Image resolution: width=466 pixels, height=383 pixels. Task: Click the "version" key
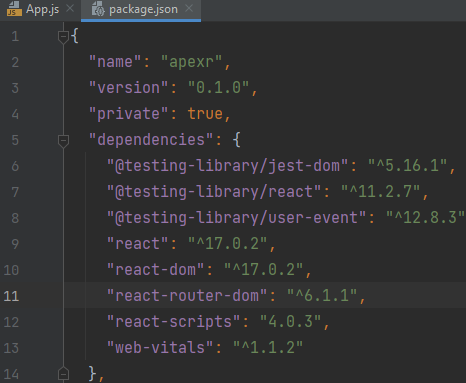[x=128, y=88]
